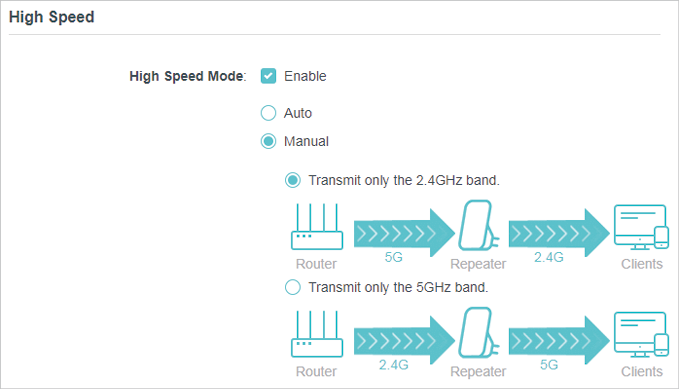
Task: Click the Router icon in the 2.4GHz diagram
Action: 317,227
